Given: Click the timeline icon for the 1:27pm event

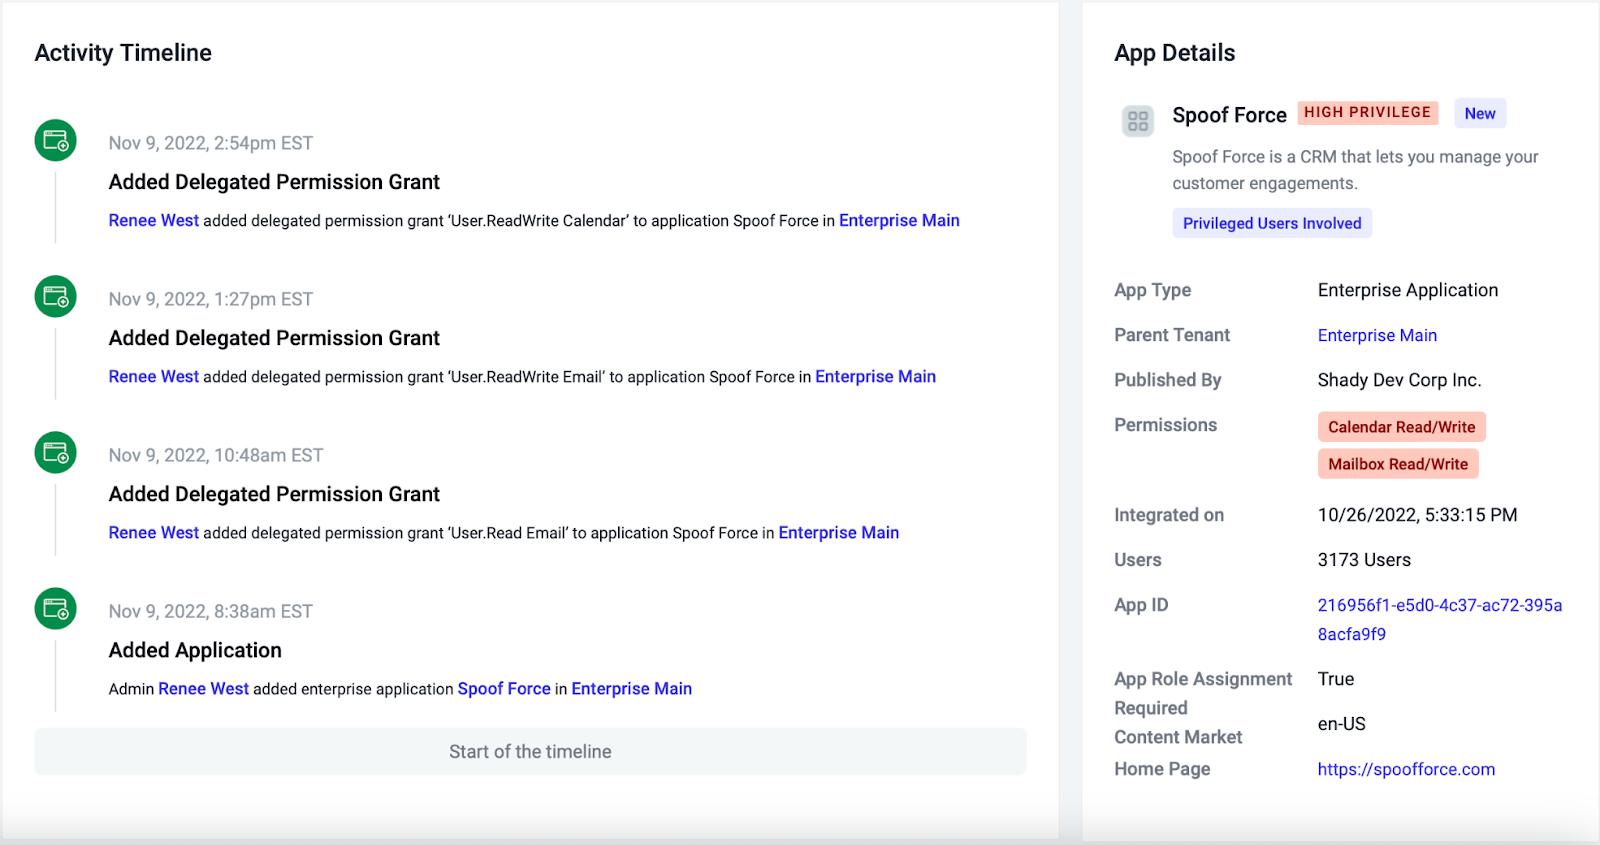Looking at the screenshot, I should click(56, 296).
